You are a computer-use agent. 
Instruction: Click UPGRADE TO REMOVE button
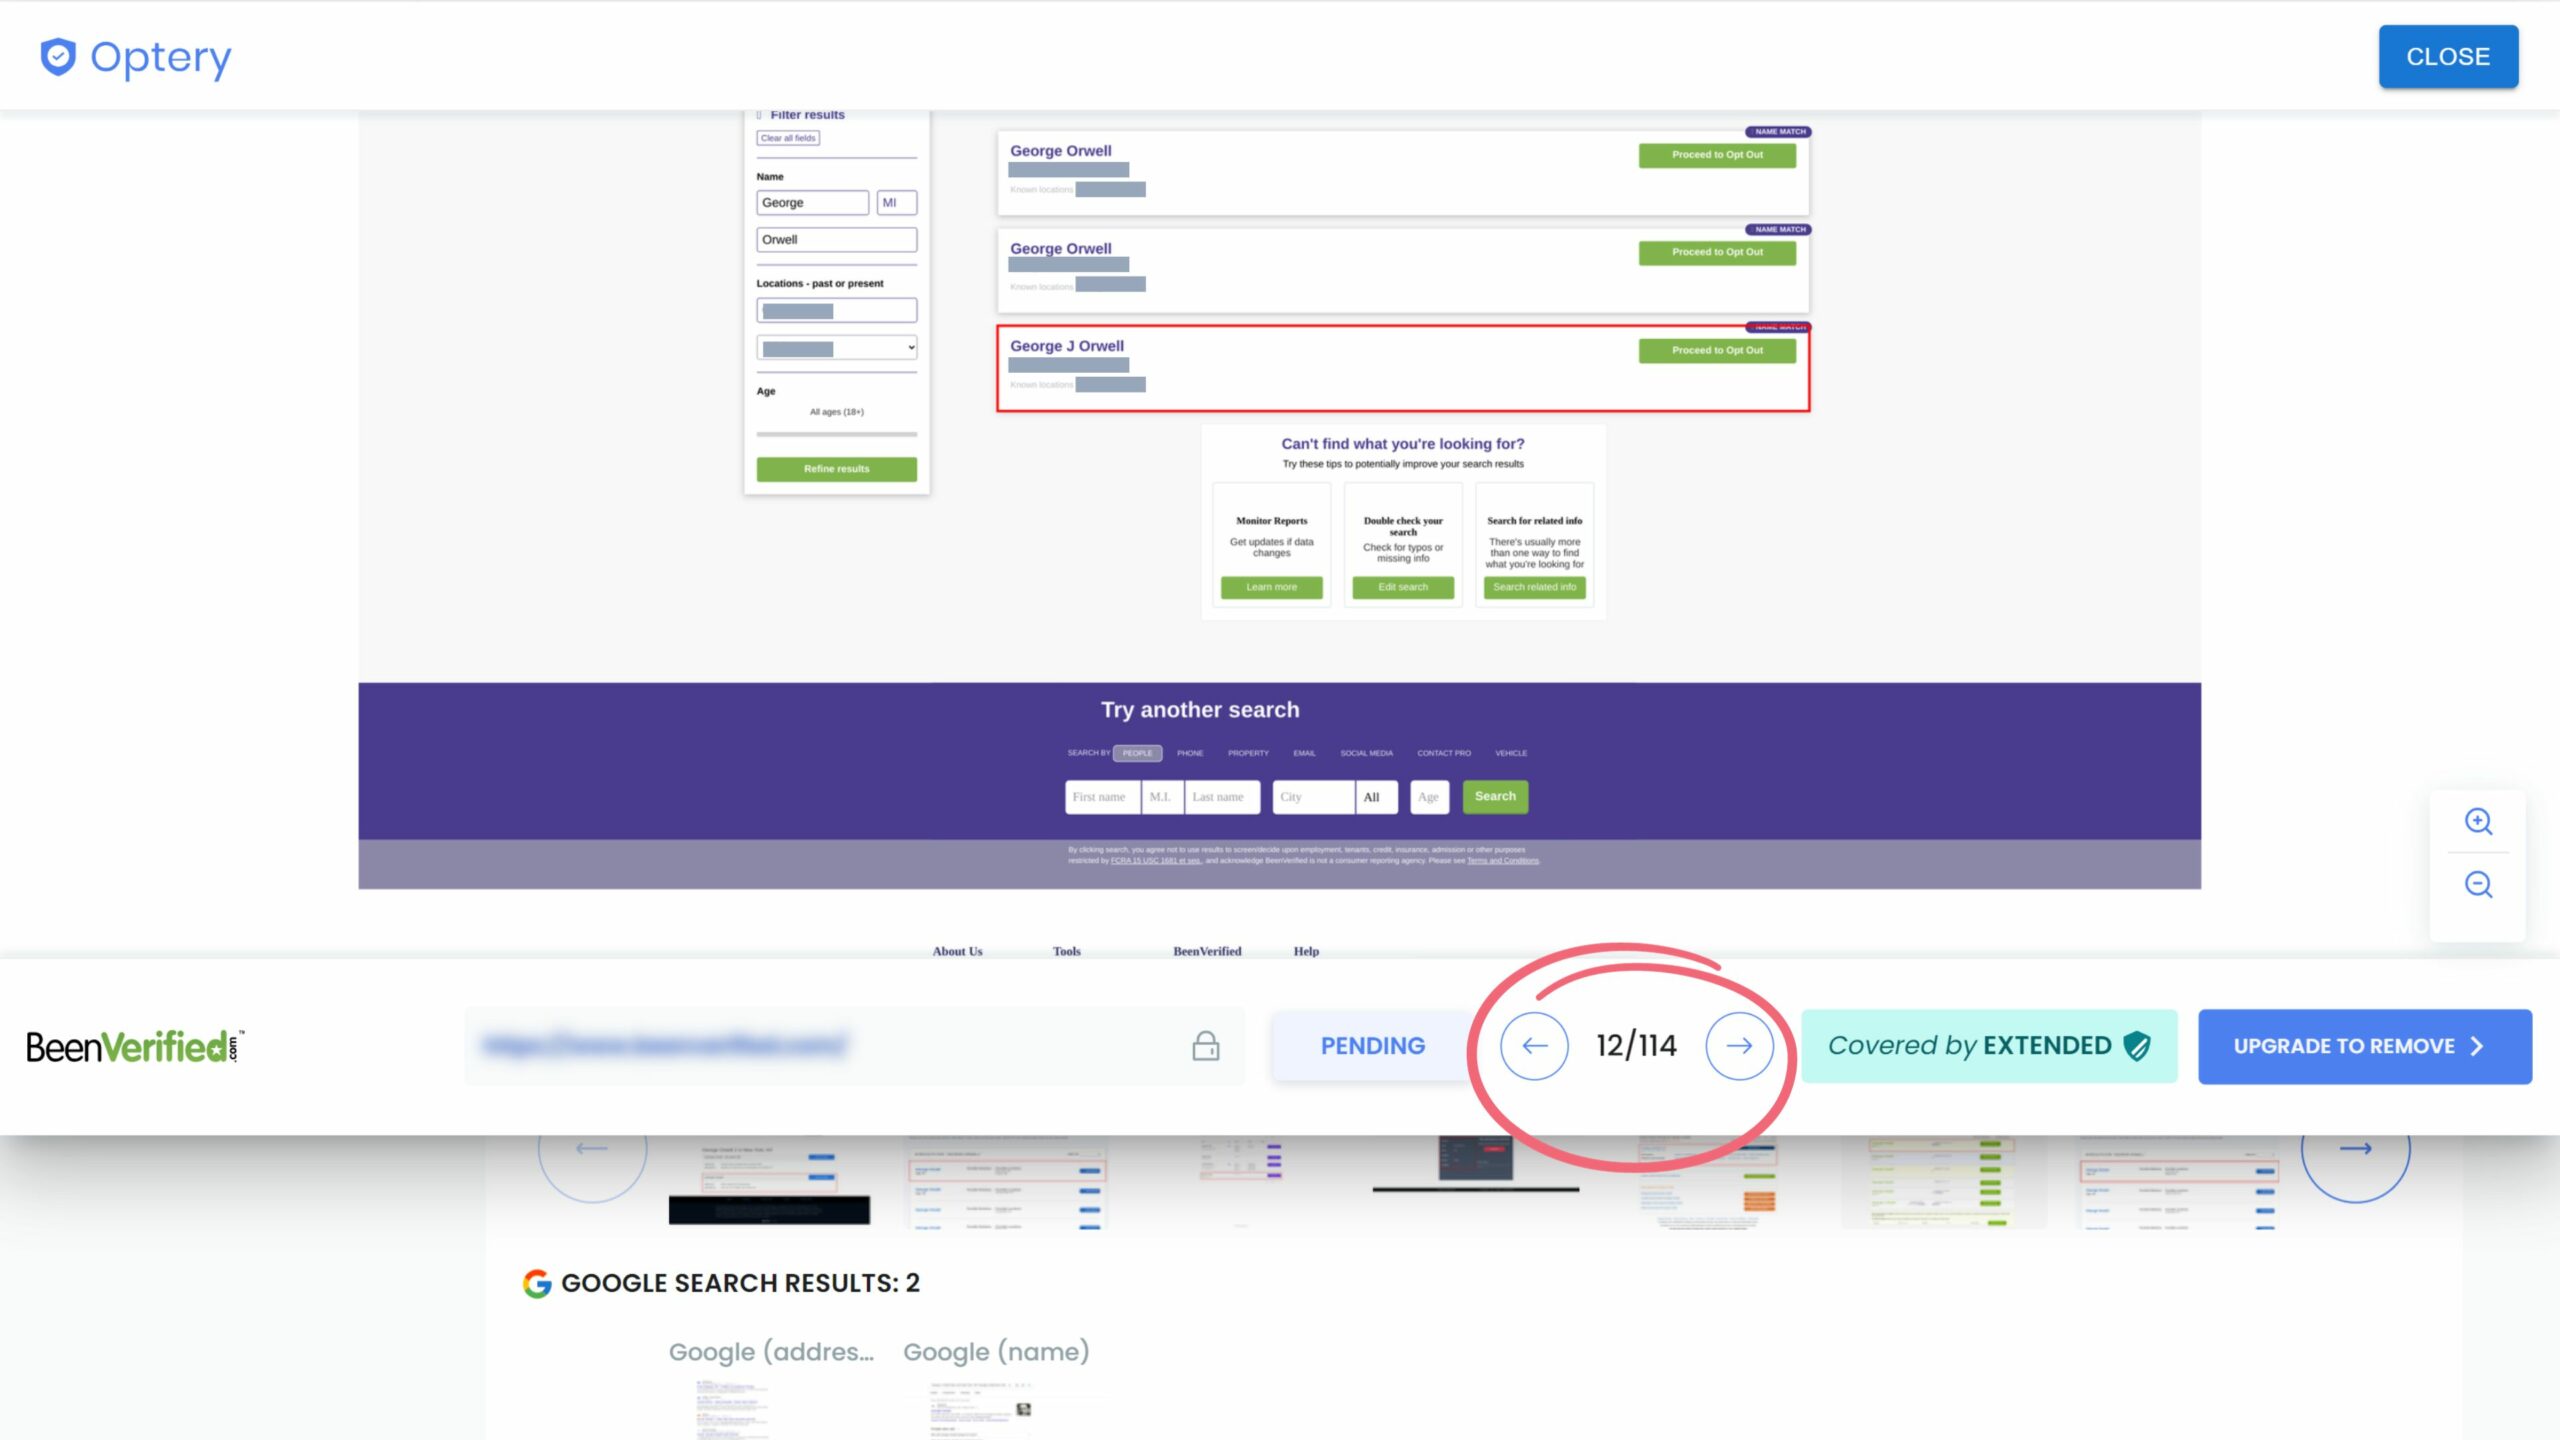click(2364, 1046)
